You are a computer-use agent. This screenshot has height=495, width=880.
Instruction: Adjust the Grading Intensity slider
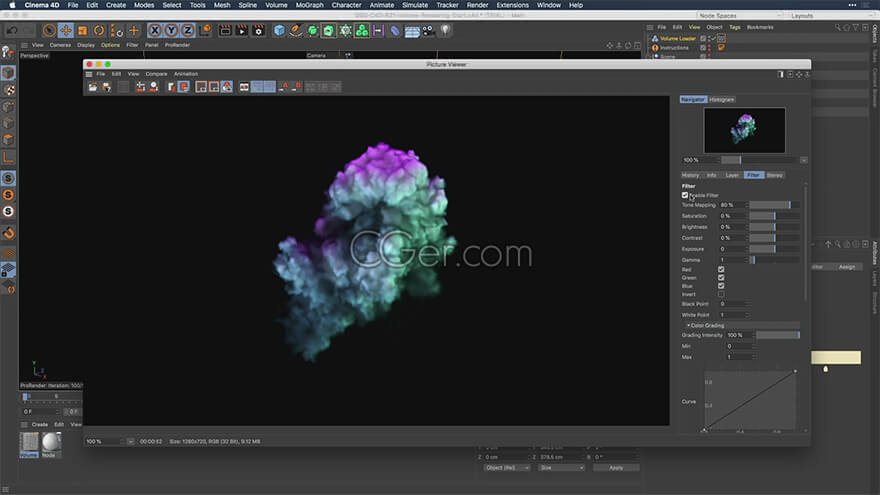pos(777,335)
